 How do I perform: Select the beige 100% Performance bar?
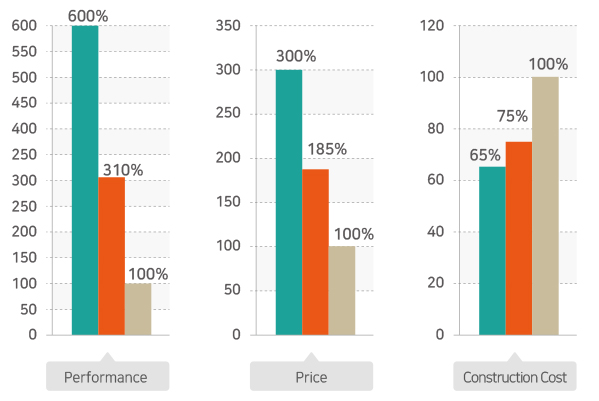click(138, 309)
